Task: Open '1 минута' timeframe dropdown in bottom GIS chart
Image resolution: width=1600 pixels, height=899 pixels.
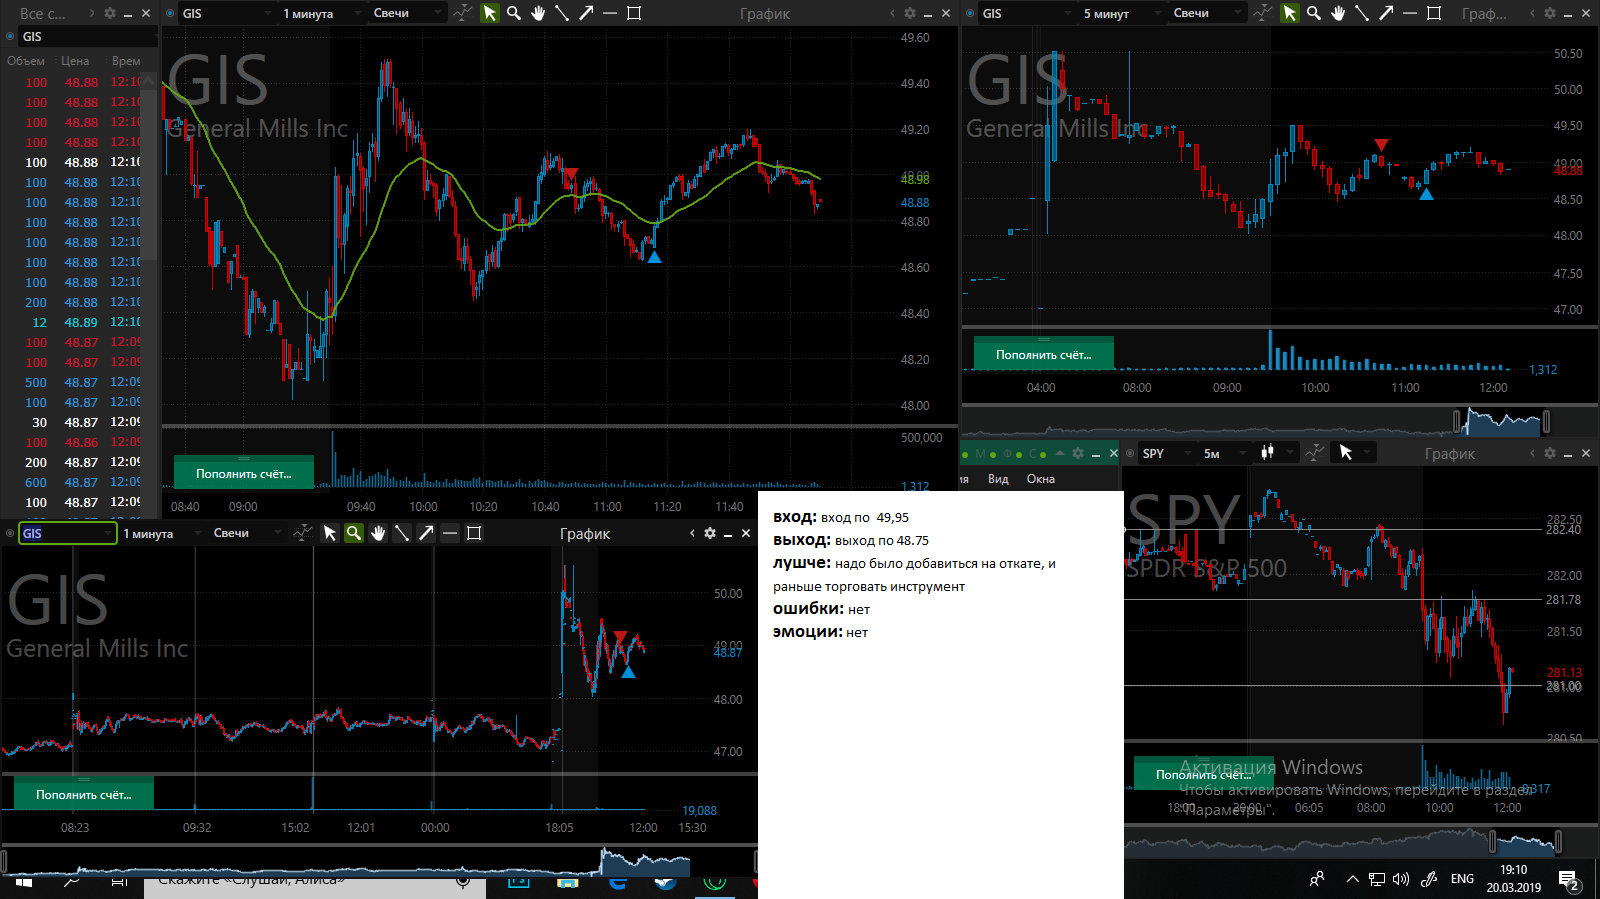Action: point(162,533)
